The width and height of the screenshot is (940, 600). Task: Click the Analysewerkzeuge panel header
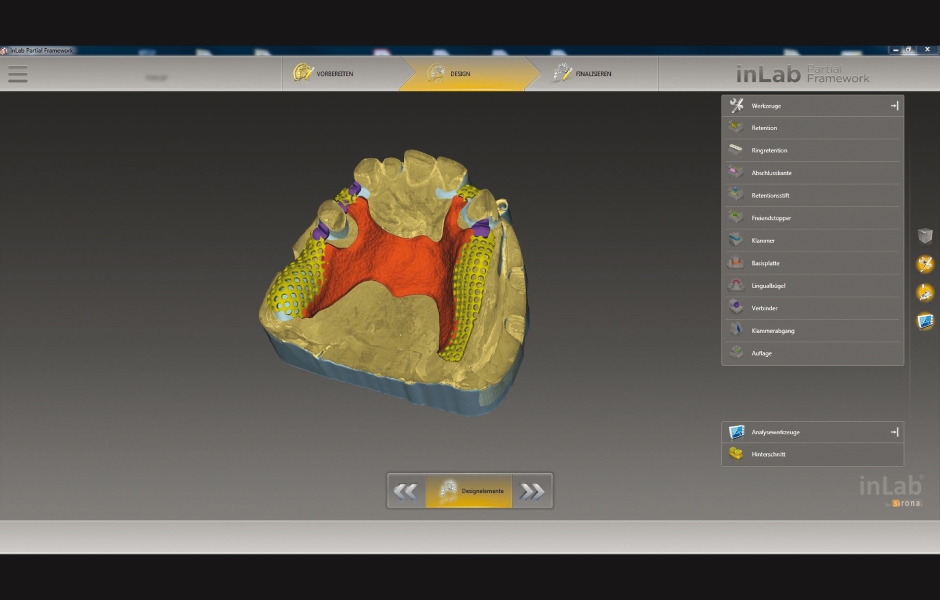tap(812, 432)
